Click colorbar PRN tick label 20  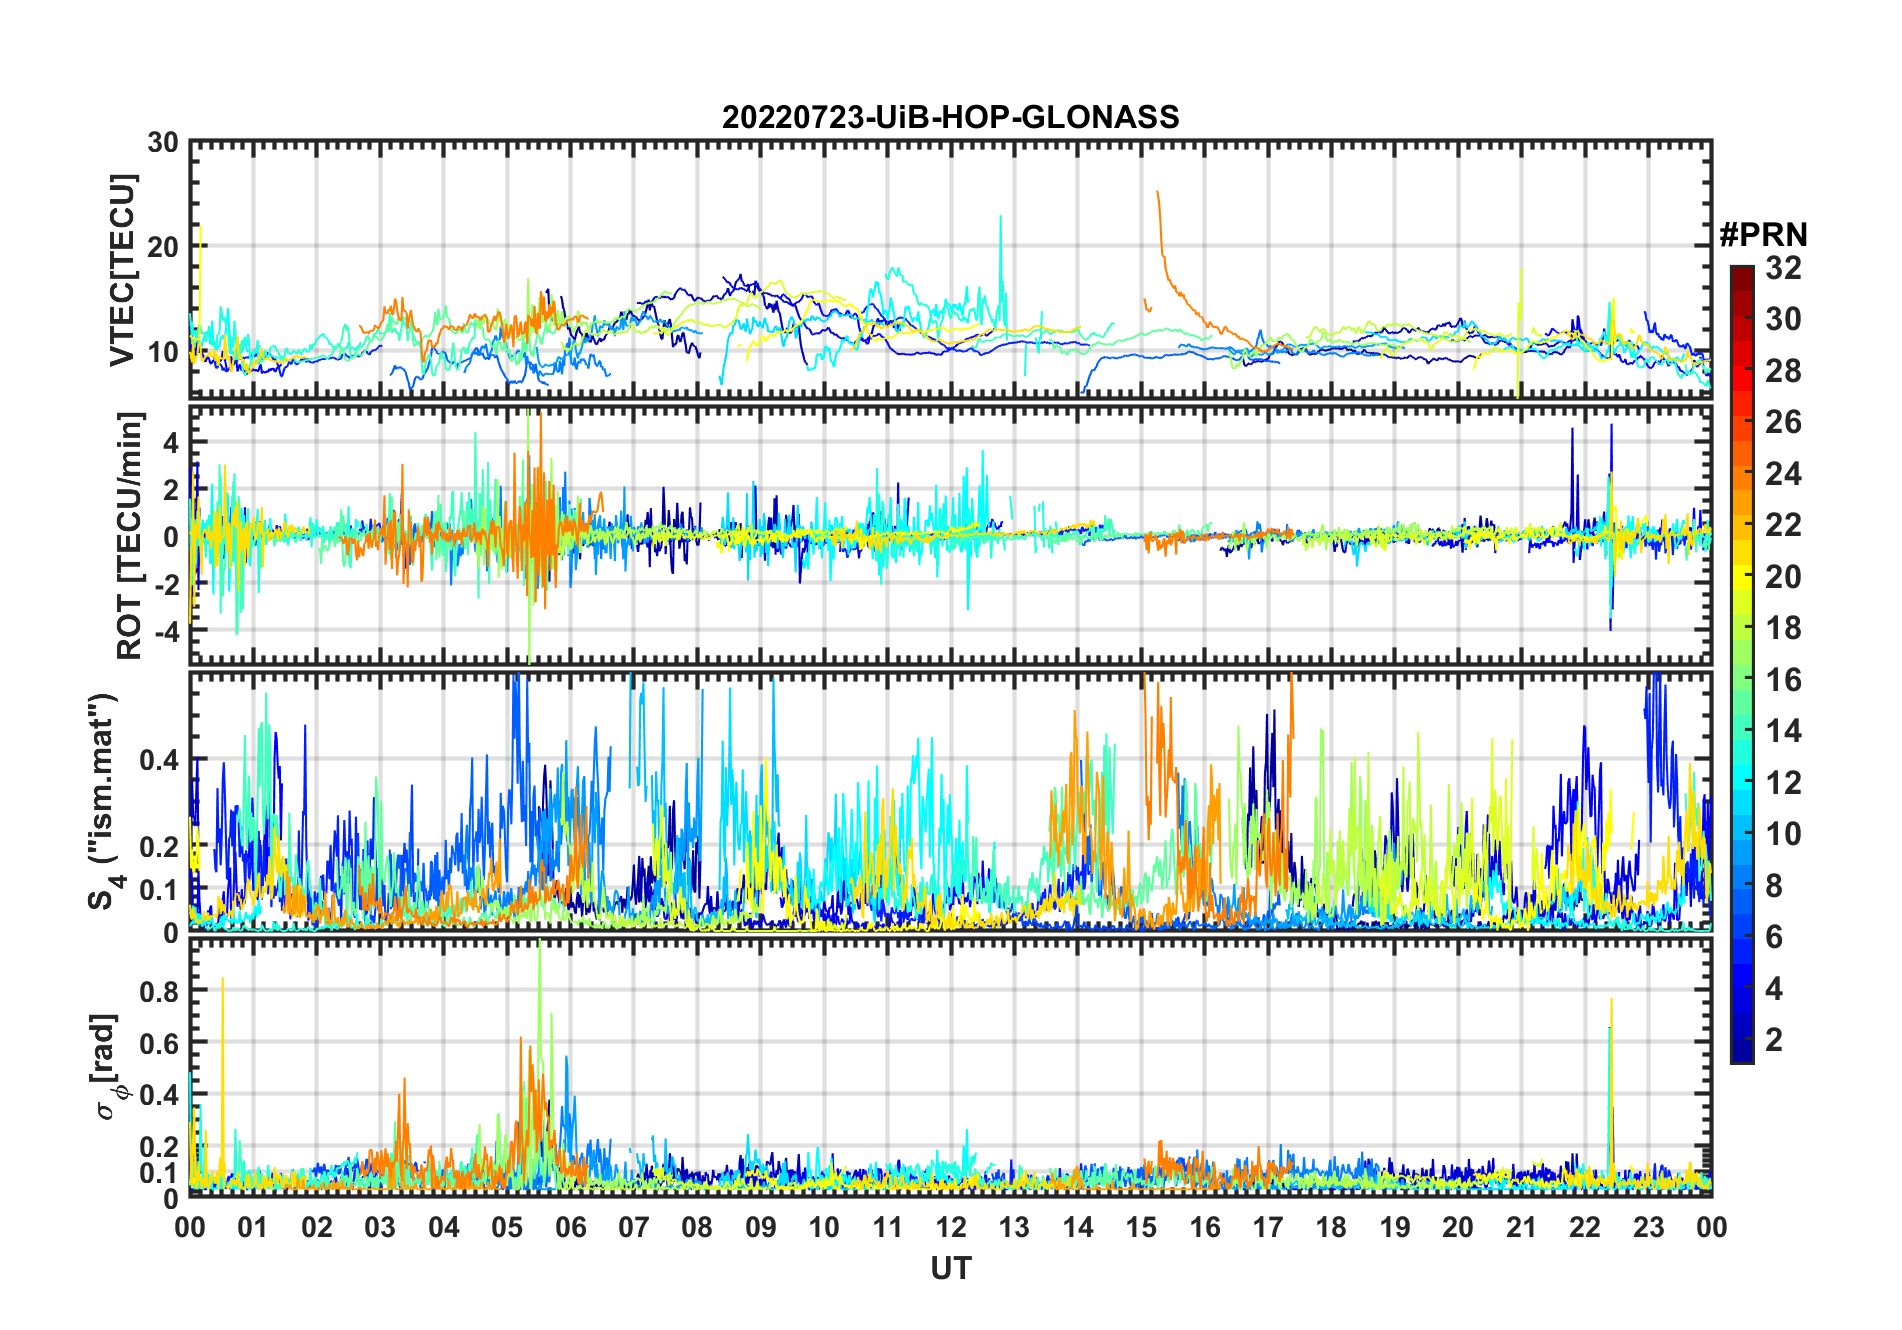(x=1783, y=576)
